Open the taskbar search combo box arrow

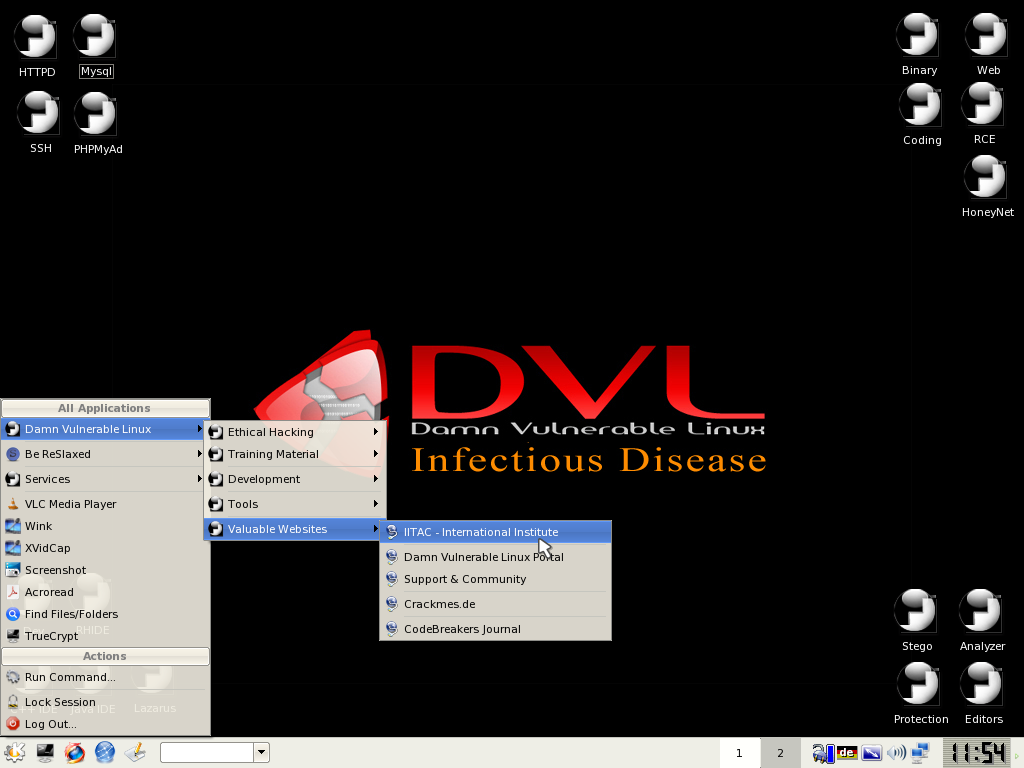click(x=260, y=752)
